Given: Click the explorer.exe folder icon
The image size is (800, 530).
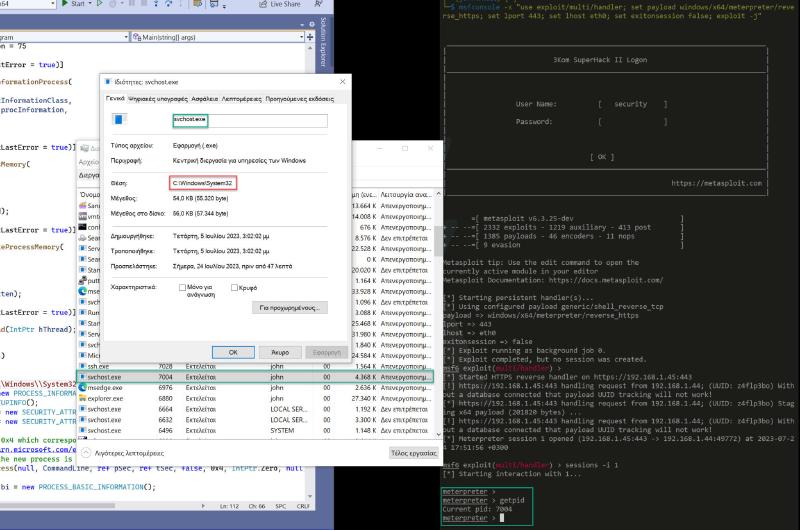Looking at the screenshot, I should tap(83, 398).
